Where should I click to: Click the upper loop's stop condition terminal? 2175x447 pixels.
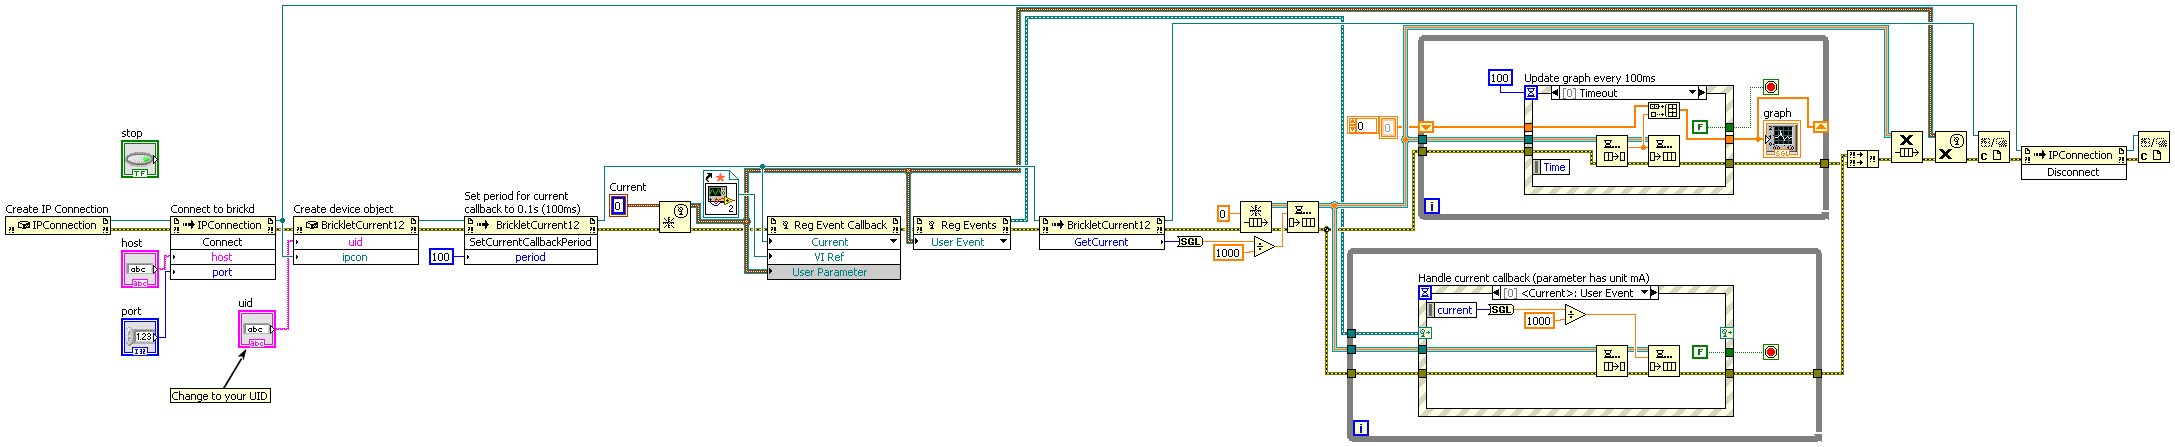pos(1771,87)
